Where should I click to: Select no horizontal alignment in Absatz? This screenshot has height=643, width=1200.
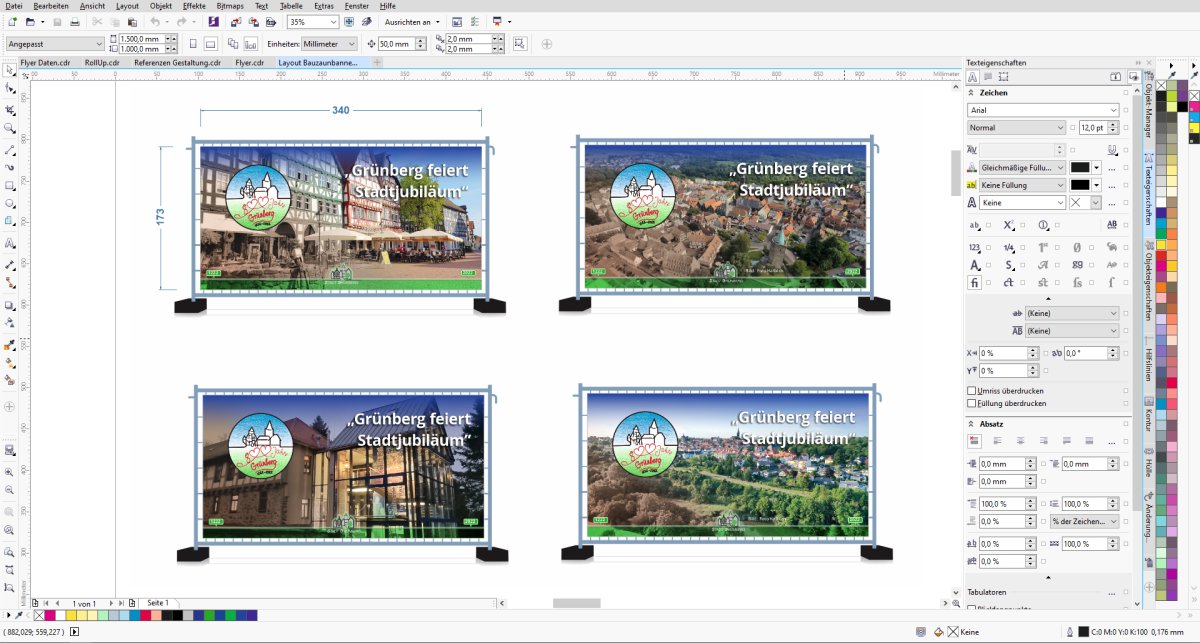pyautogui.click(x=975, y=440)
